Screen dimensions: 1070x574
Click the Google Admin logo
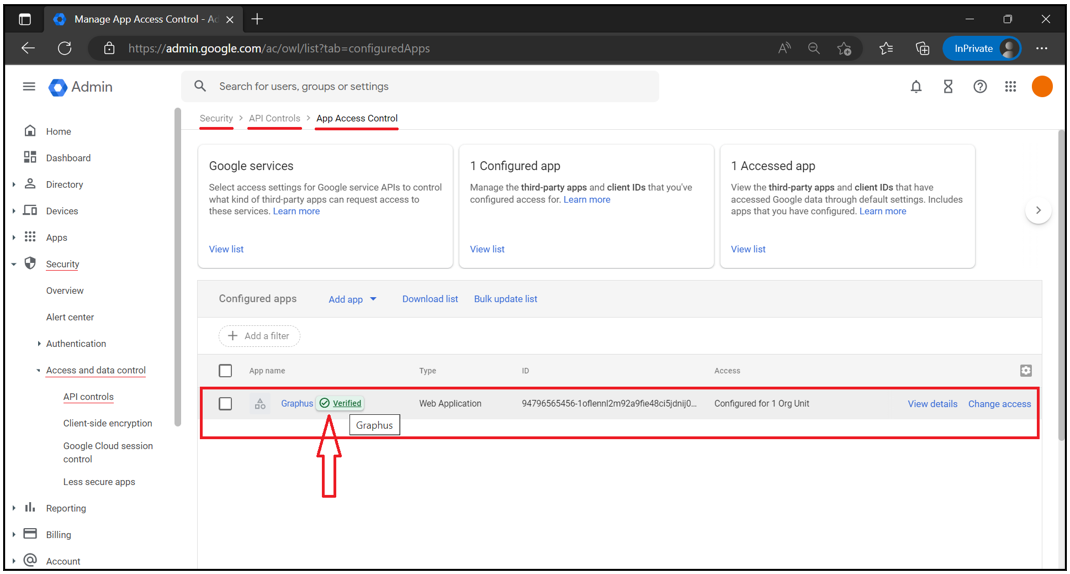[81, 87]
